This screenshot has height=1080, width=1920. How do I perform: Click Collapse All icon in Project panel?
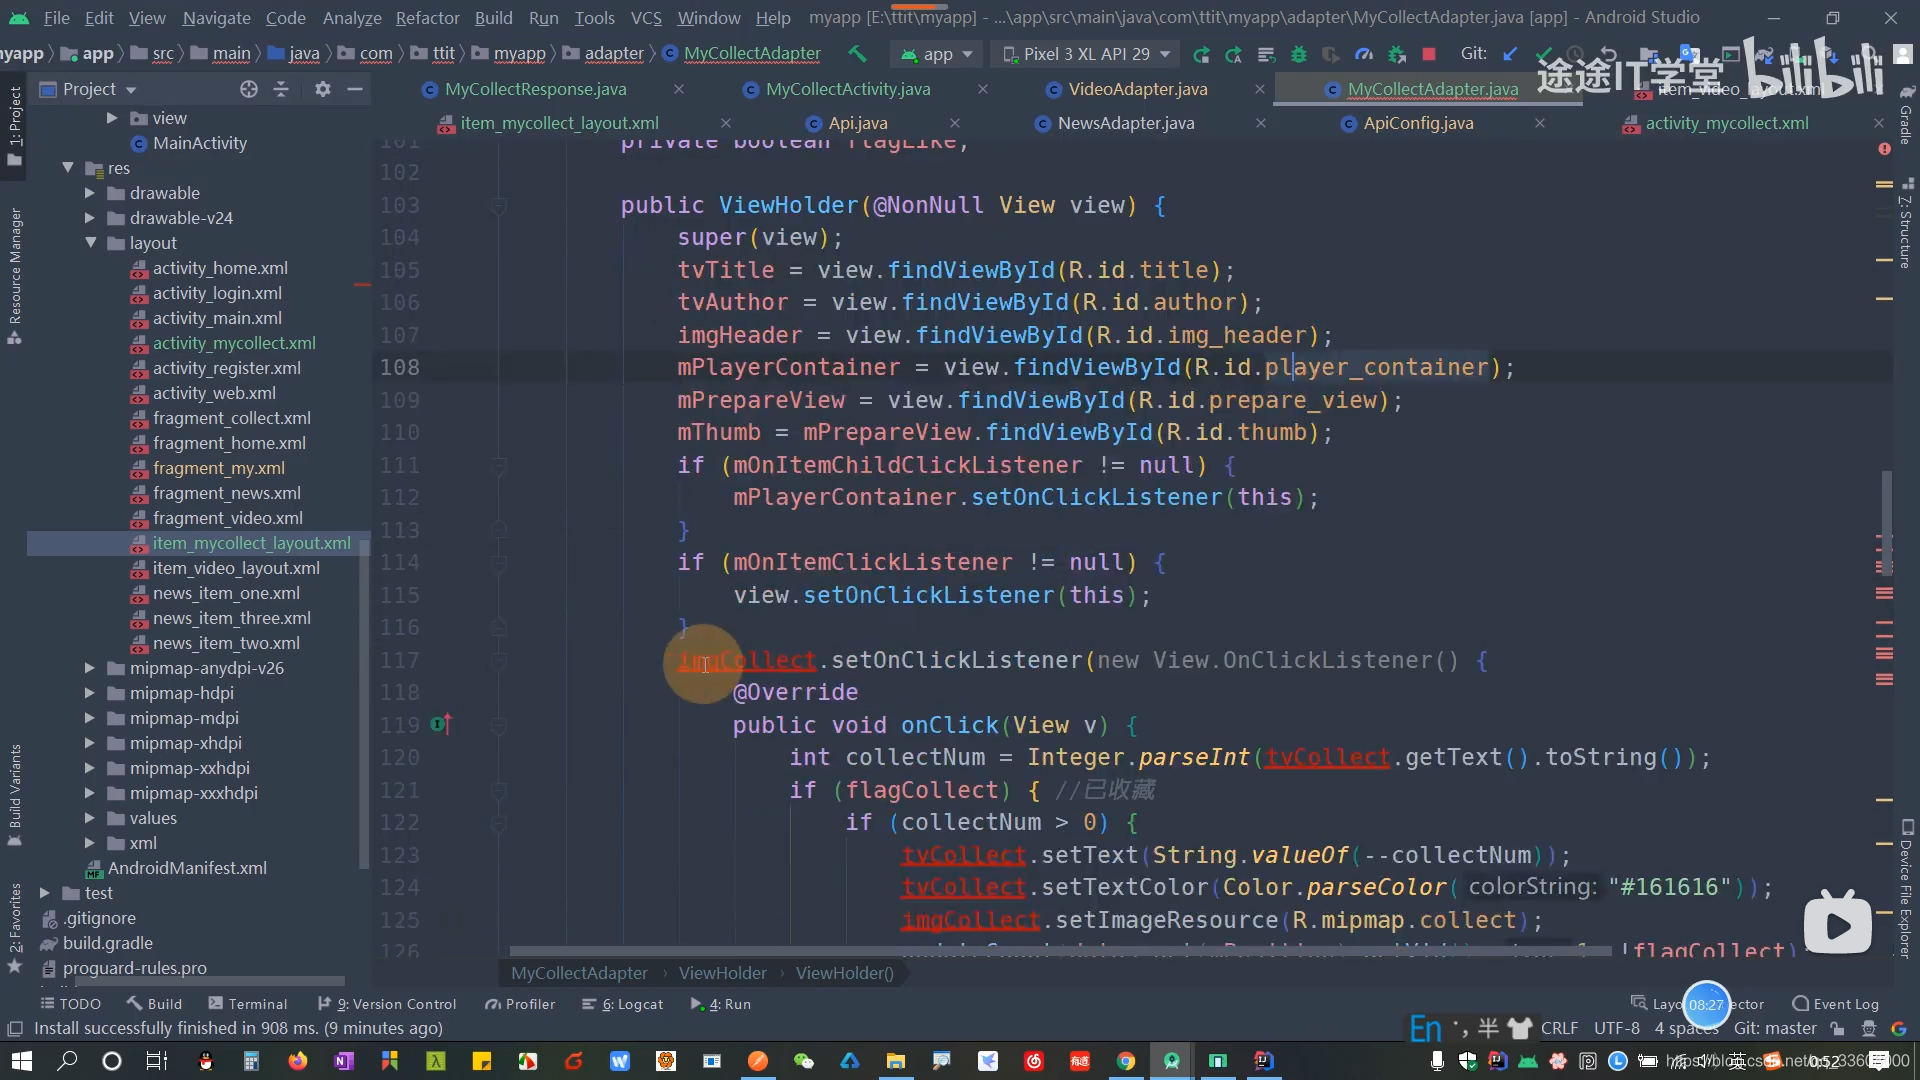(281, 89)
